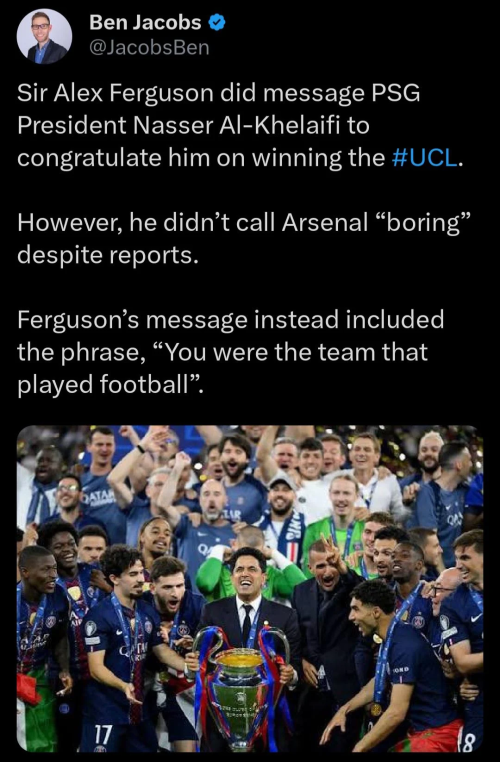Open Ben Jacobs' profile picture
The width and height of the screenshot is (500, 762).
pyautogui.click(x=44, y=36)
